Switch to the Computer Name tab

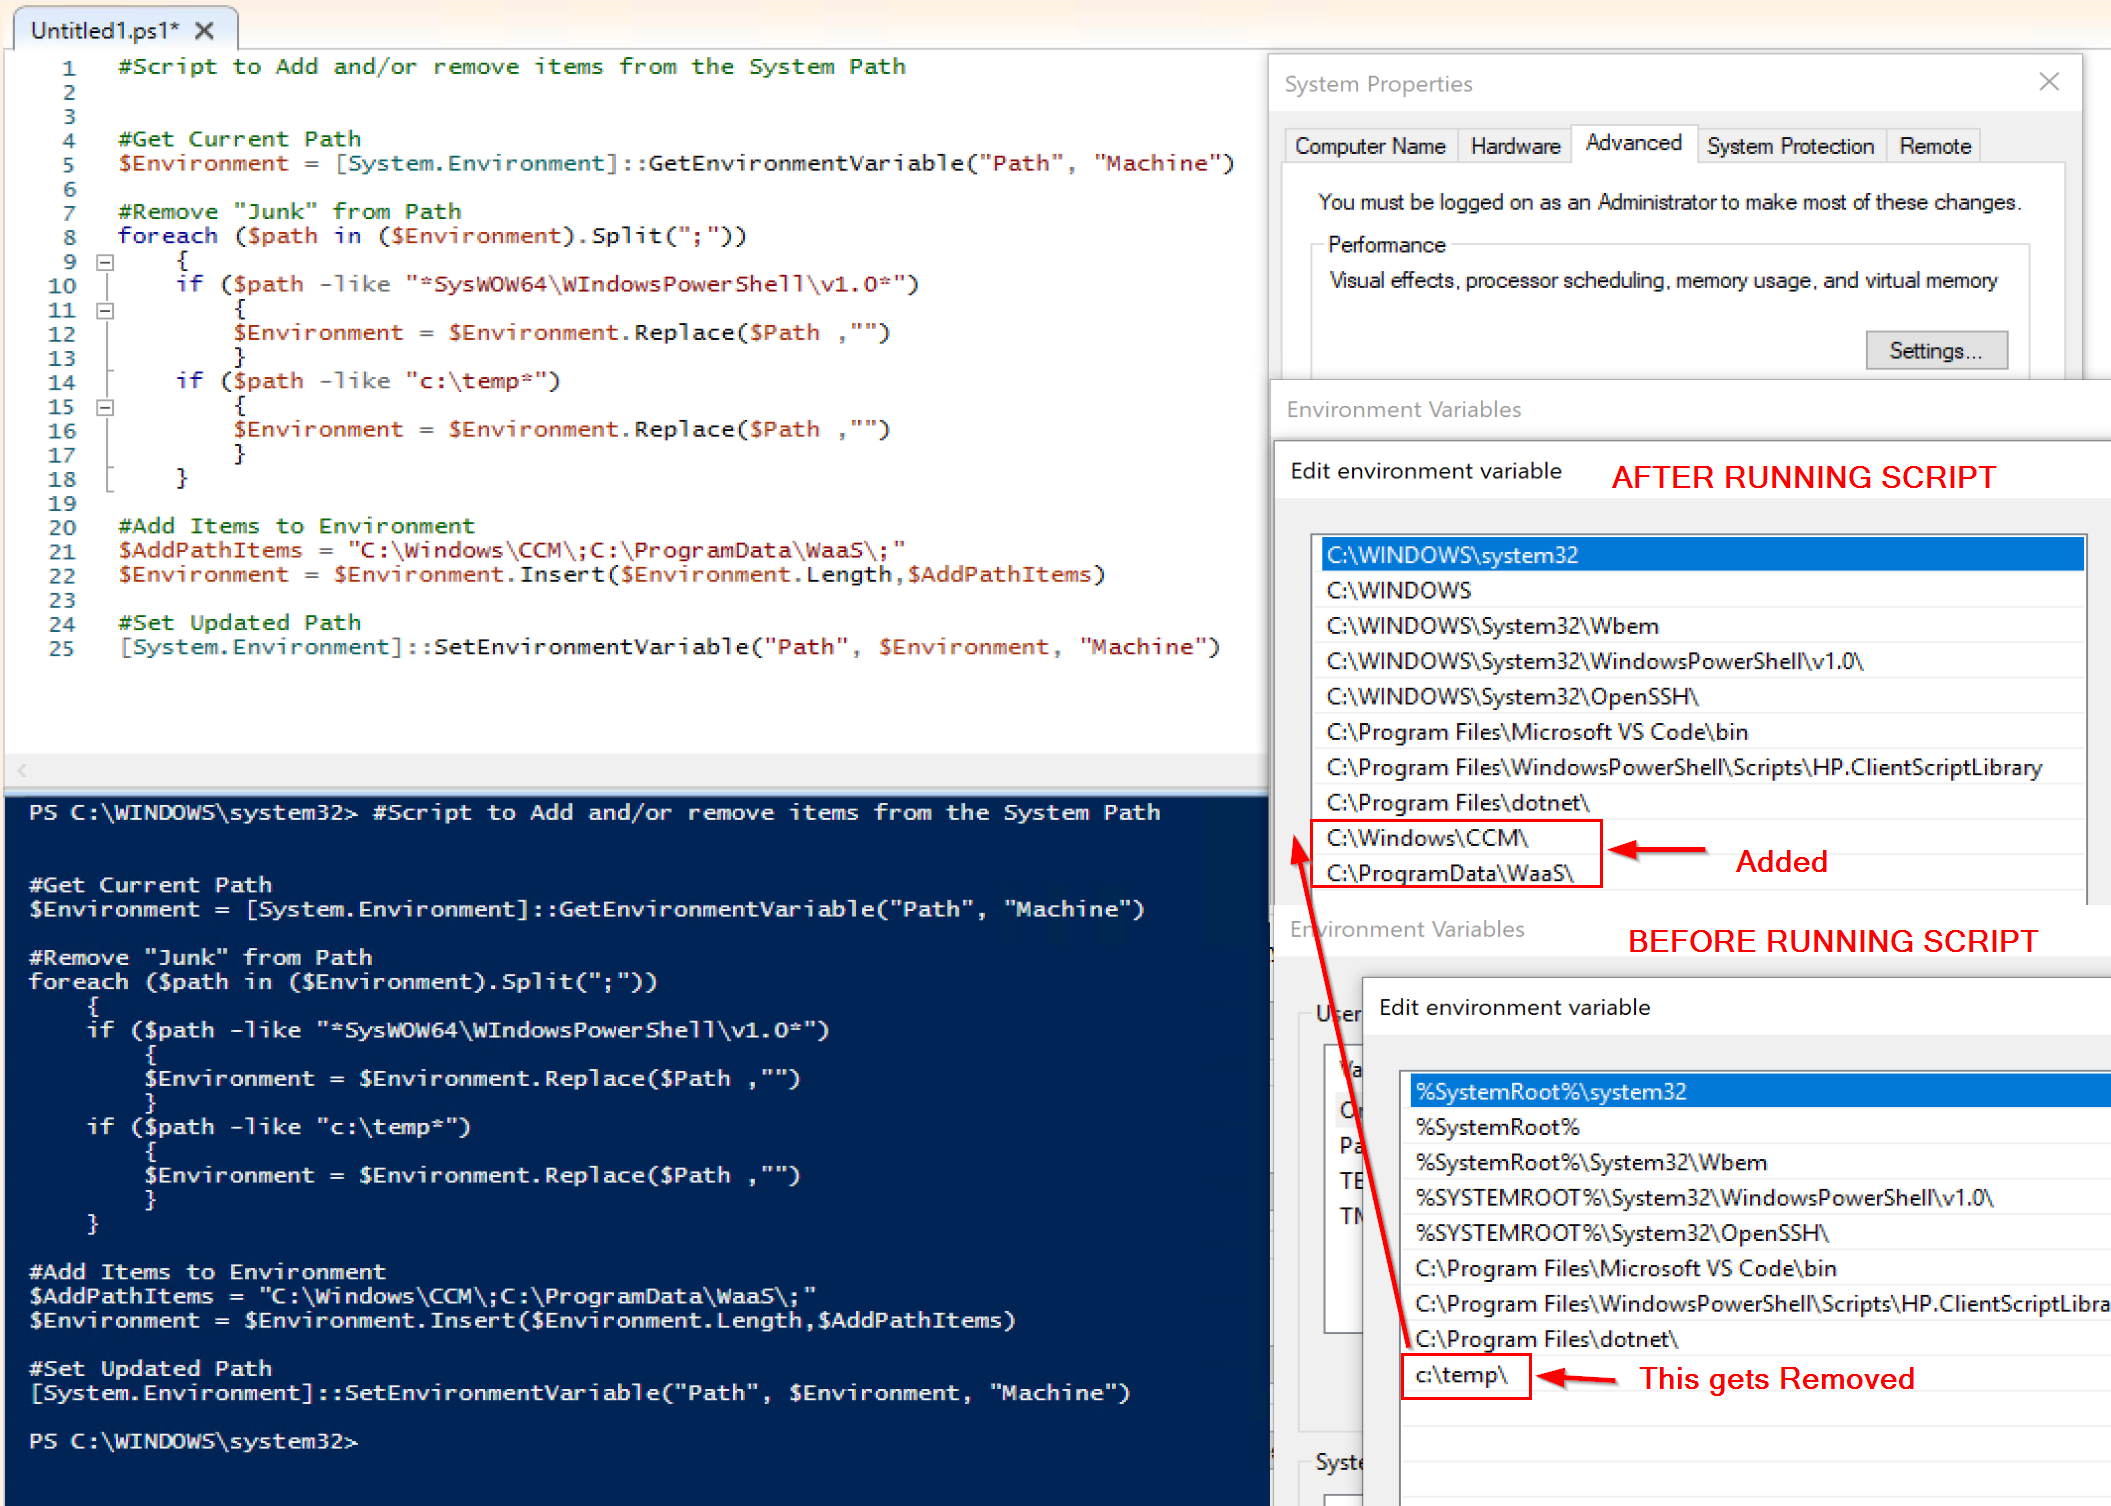click(1370, 145)
